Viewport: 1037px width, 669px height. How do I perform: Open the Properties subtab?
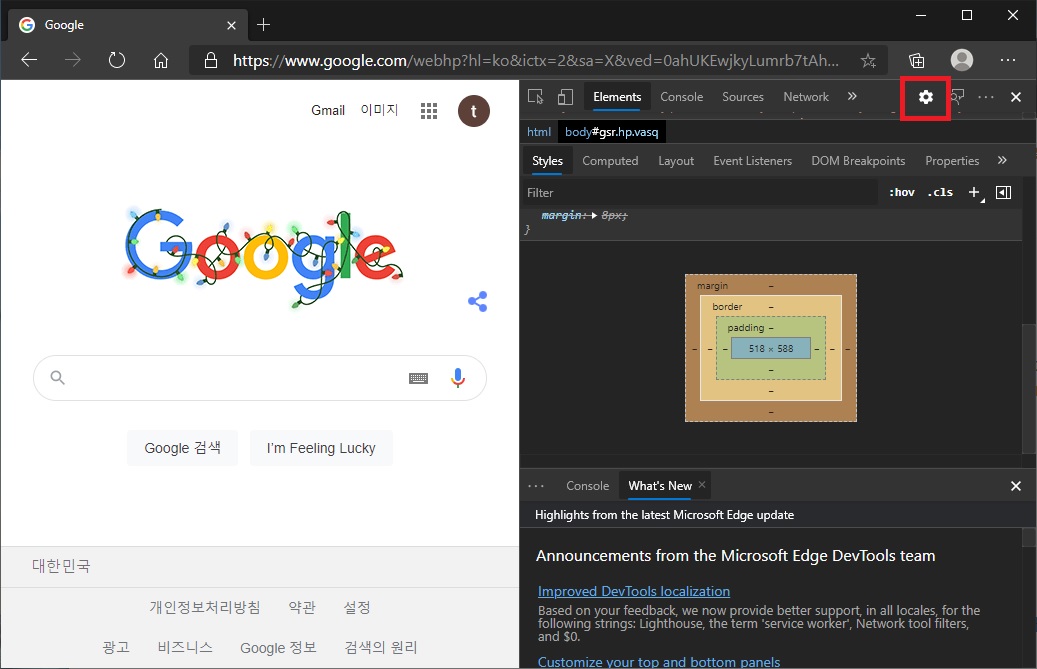tap(952, 161)
